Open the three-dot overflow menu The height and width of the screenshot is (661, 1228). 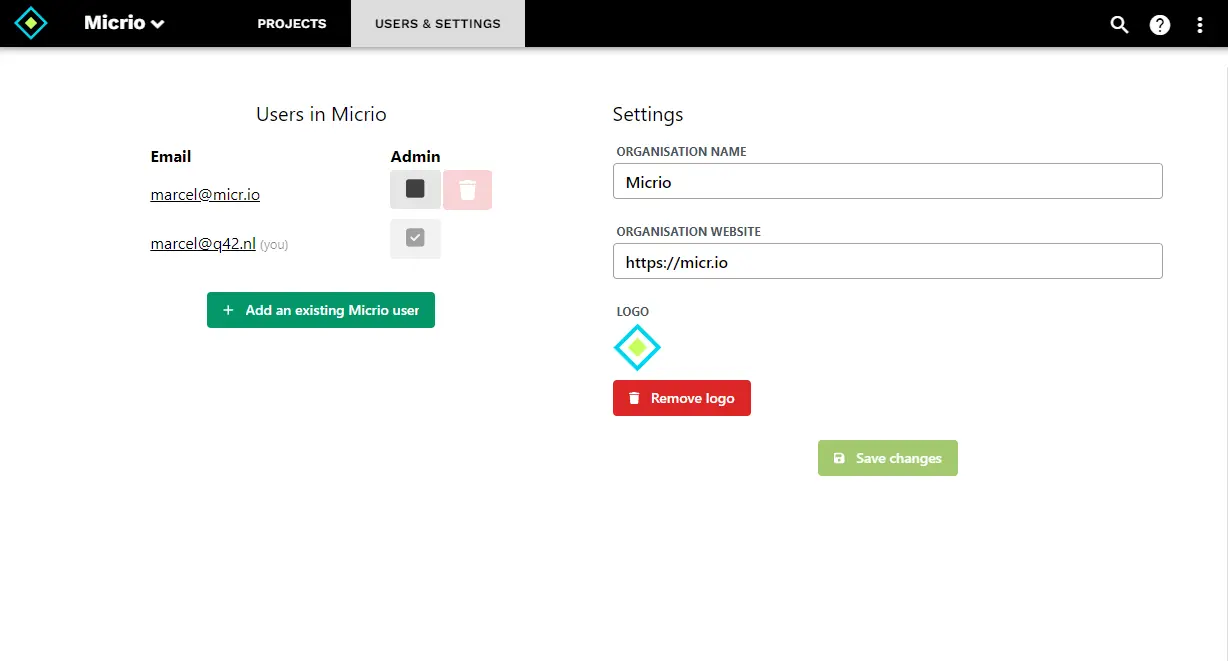tap(1199, 25)
